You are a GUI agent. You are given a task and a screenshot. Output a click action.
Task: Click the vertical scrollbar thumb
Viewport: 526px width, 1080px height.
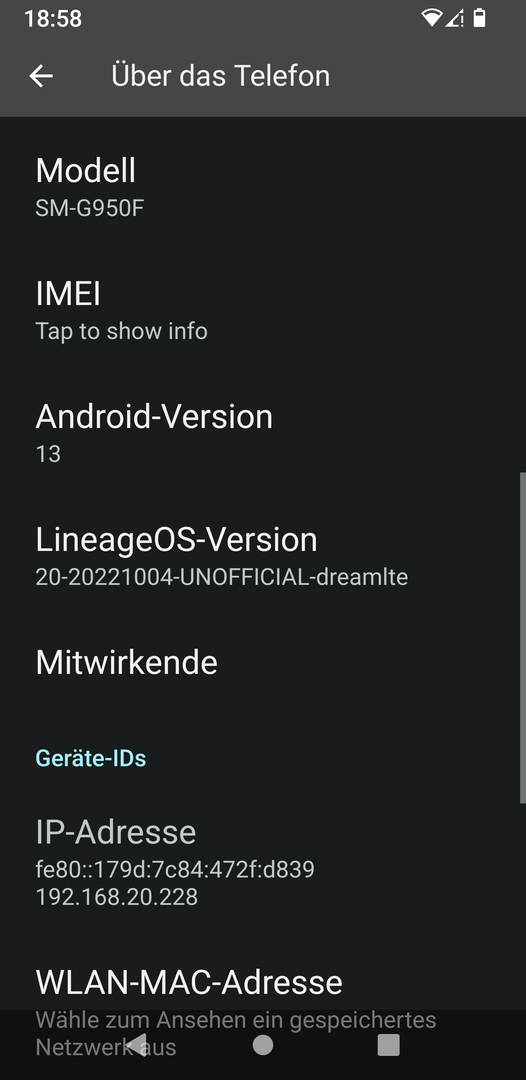[x=523, y=638]
